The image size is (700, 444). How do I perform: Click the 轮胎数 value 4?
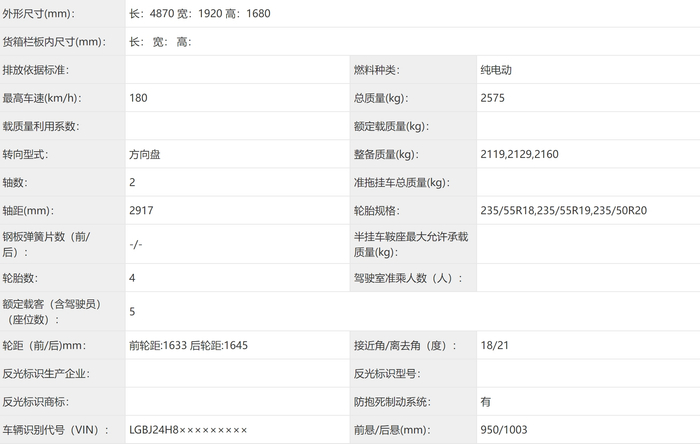[132, 278]
